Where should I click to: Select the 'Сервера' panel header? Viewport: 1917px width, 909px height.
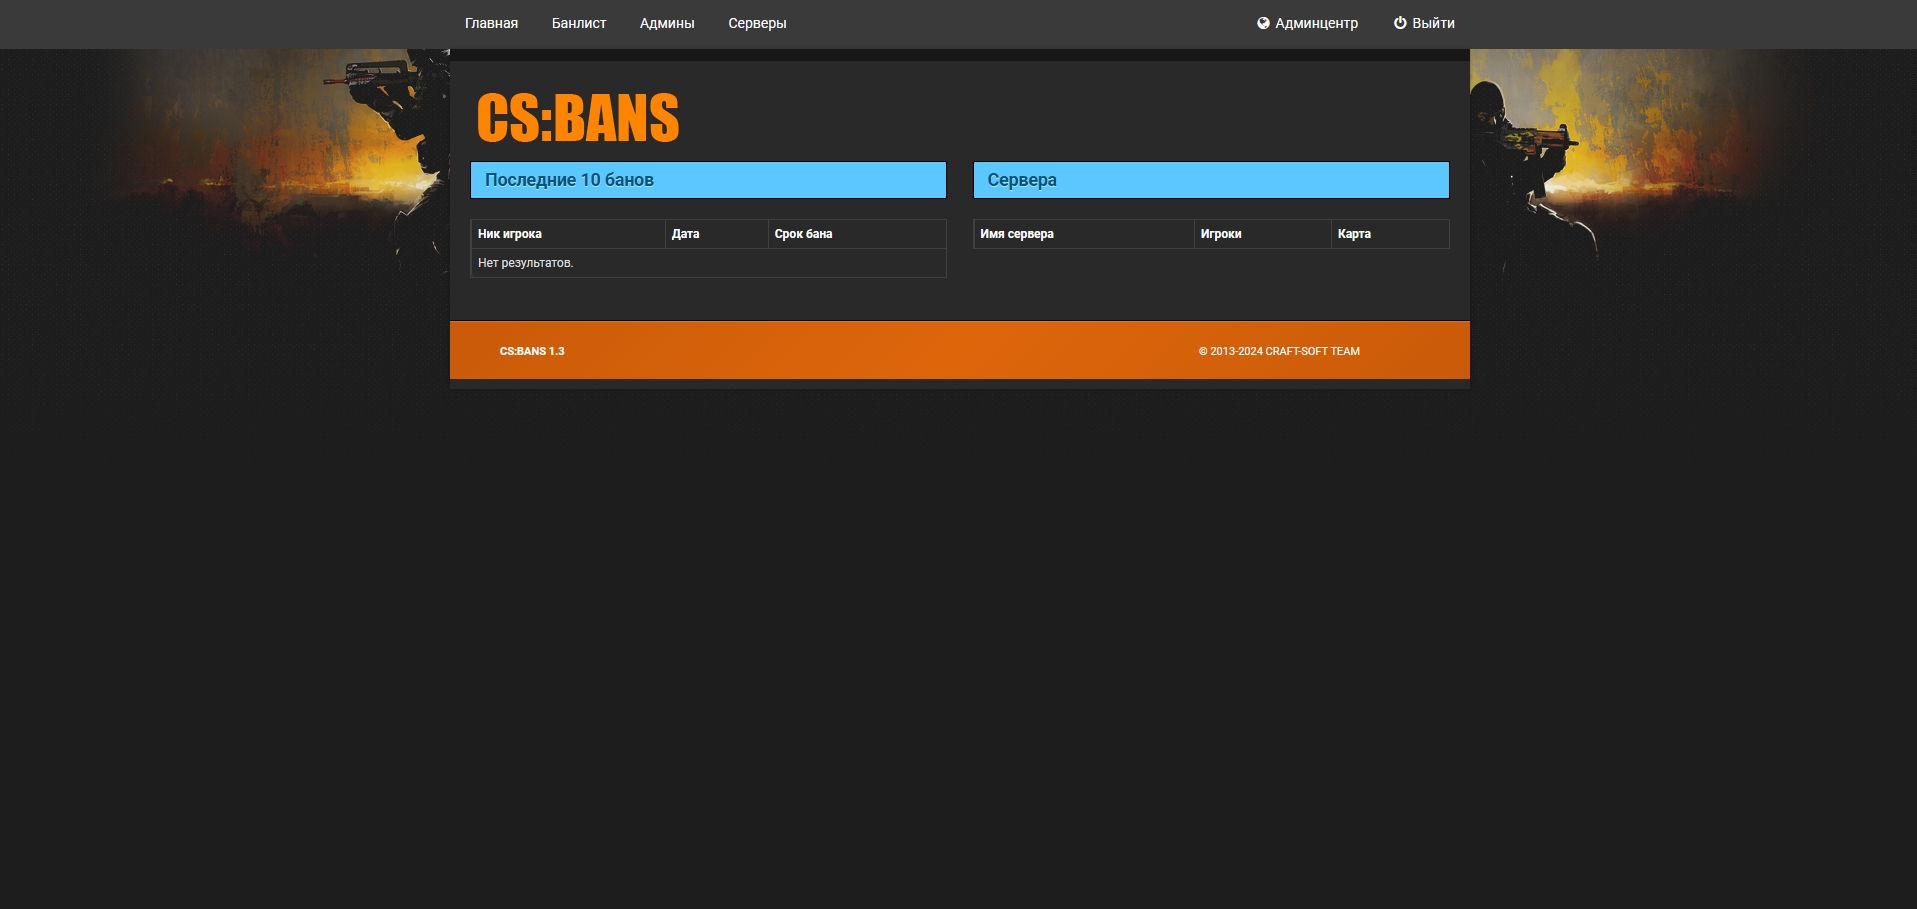point(1210,180)
